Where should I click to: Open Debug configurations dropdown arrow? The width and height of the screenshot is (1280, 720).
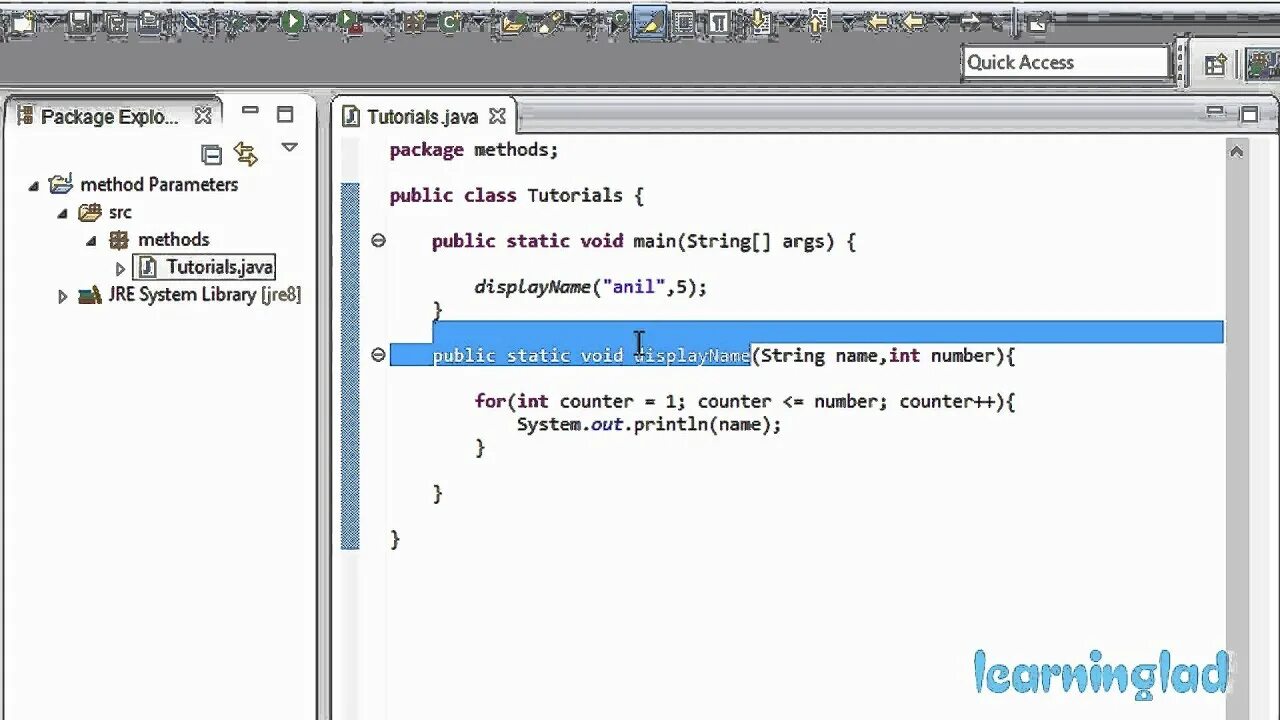point(265,22)
